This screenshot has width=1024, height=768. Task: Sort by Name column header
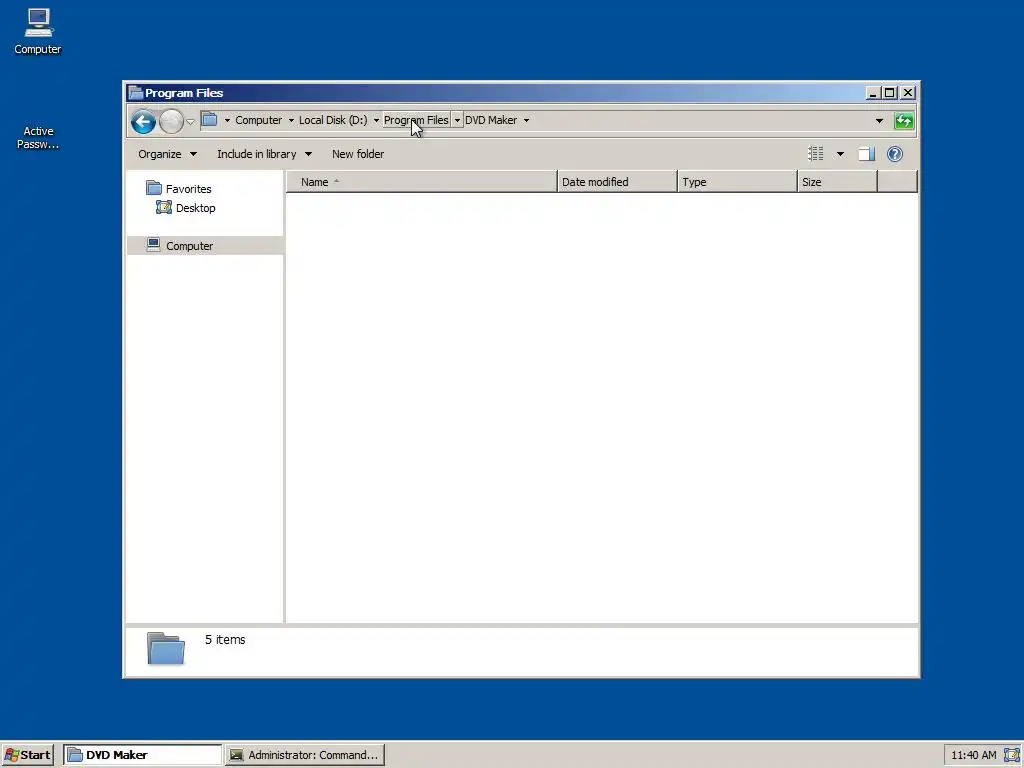[421, 182]
